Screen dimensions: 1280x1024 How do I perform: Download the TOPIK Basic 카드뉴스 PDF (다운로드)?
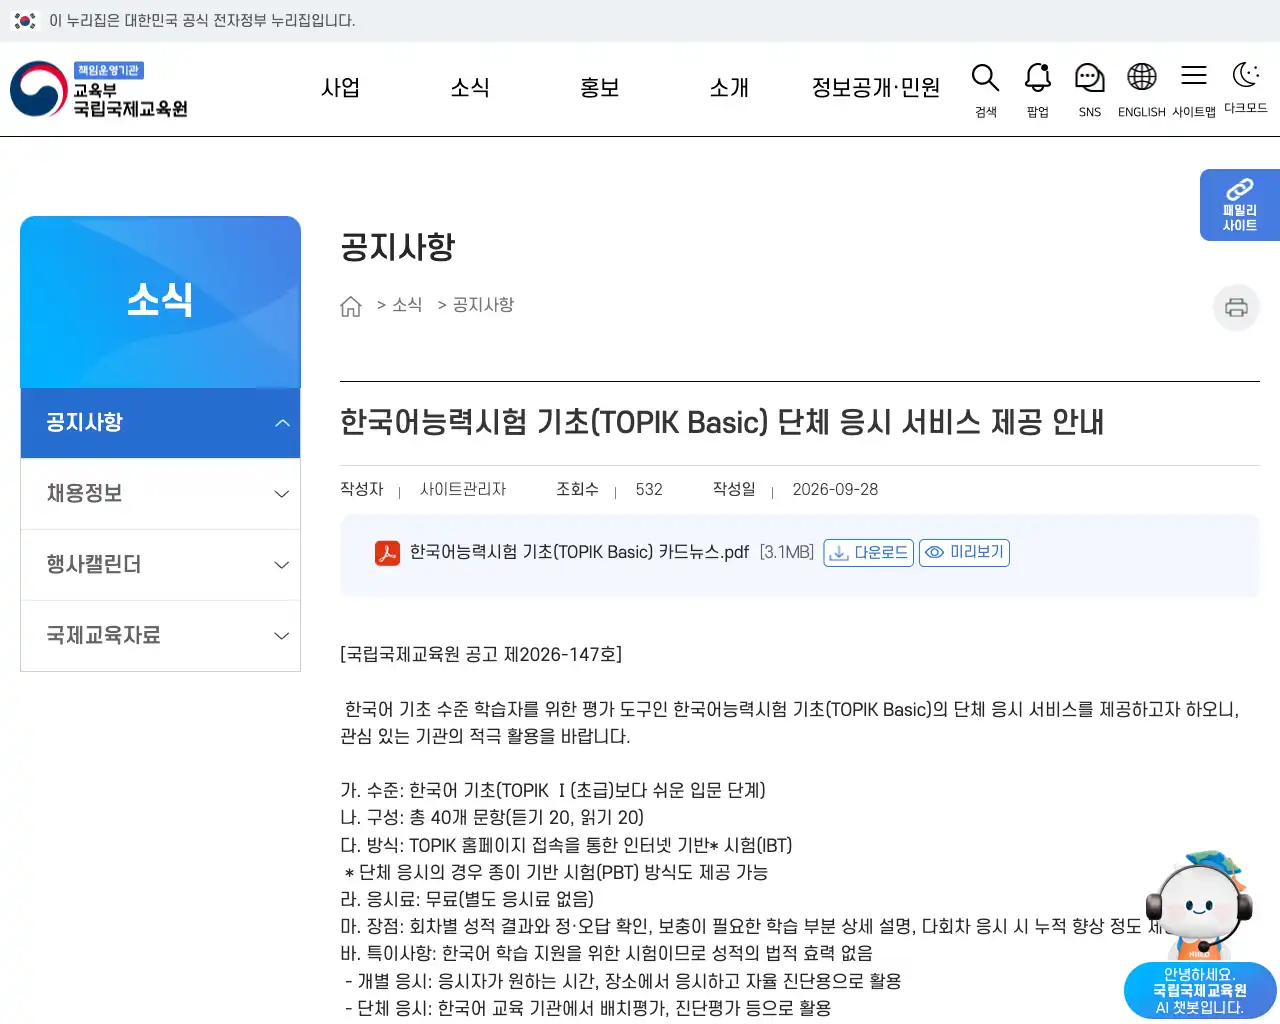point(869,553)
